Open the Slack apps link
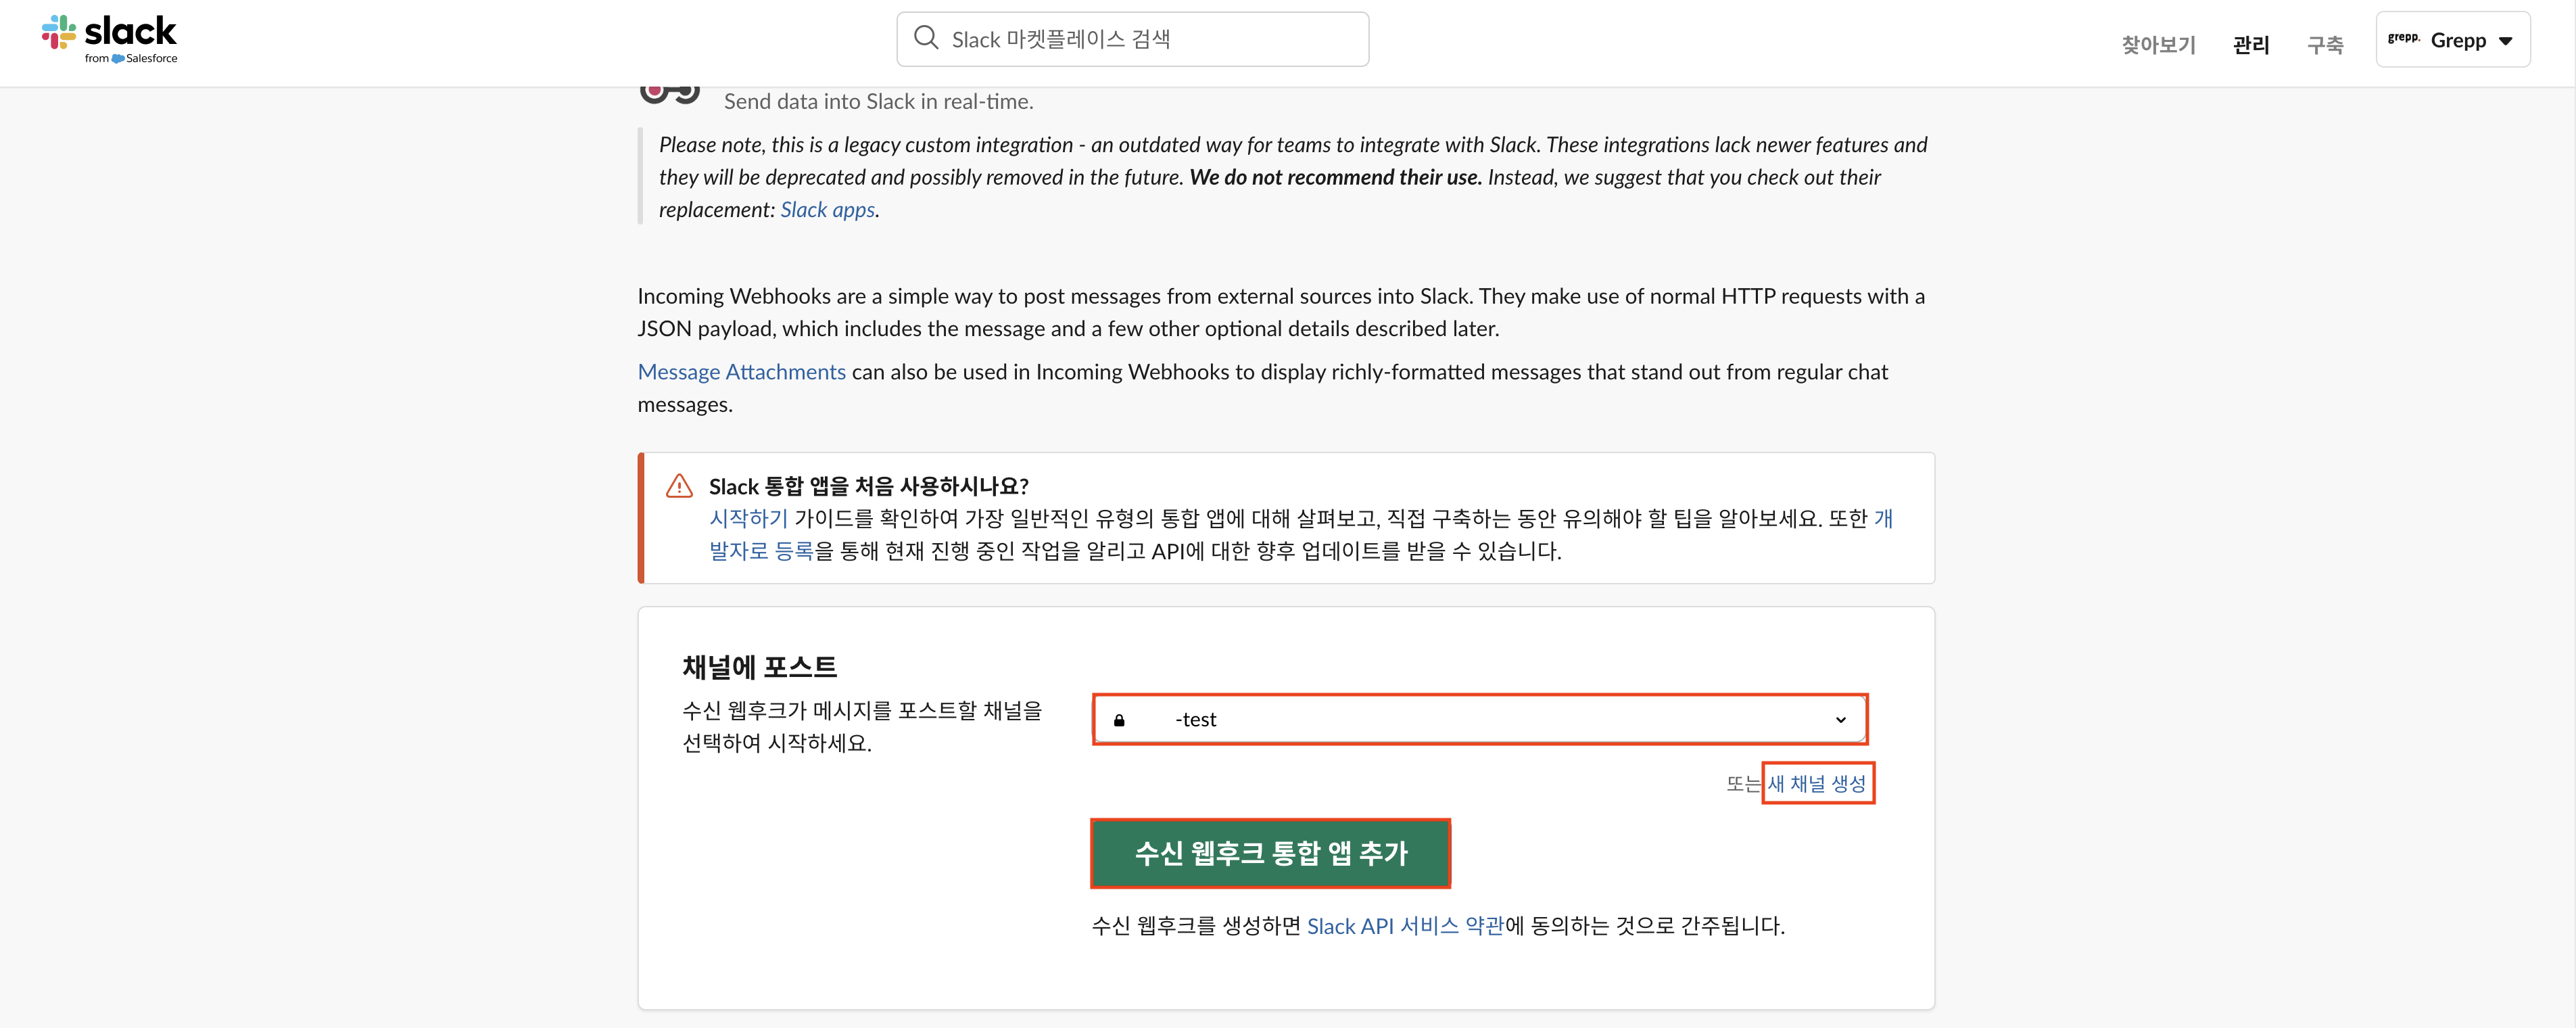 (827, 210)
